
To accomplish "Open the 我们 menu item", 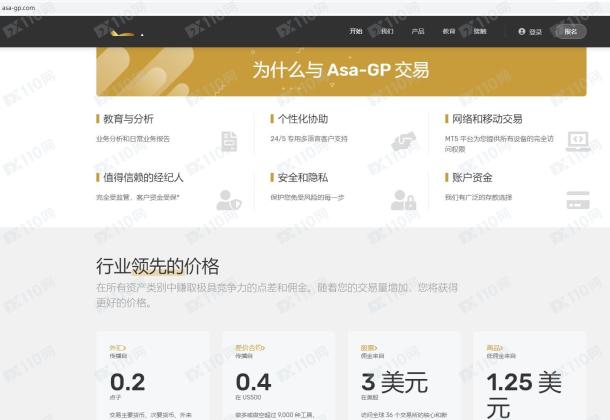I will (x=387, y=31).
